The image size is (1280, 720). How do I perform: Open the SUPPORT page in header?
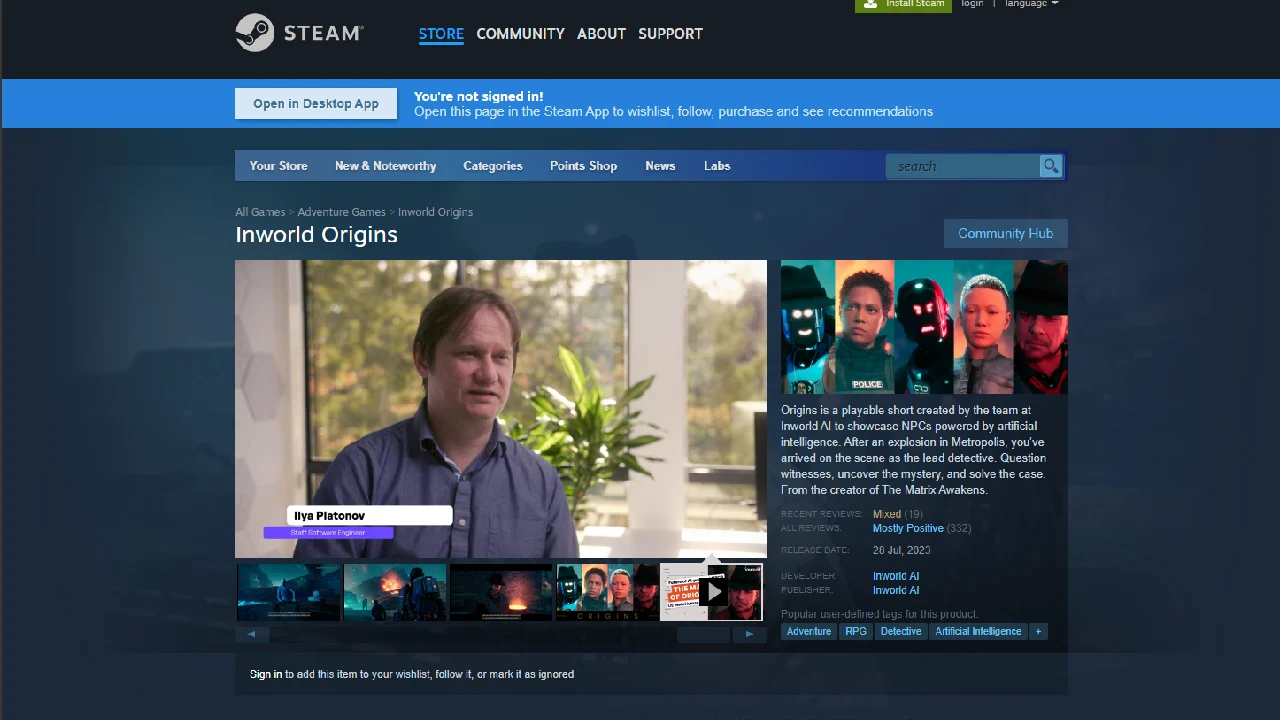click(x=670, y=34)
